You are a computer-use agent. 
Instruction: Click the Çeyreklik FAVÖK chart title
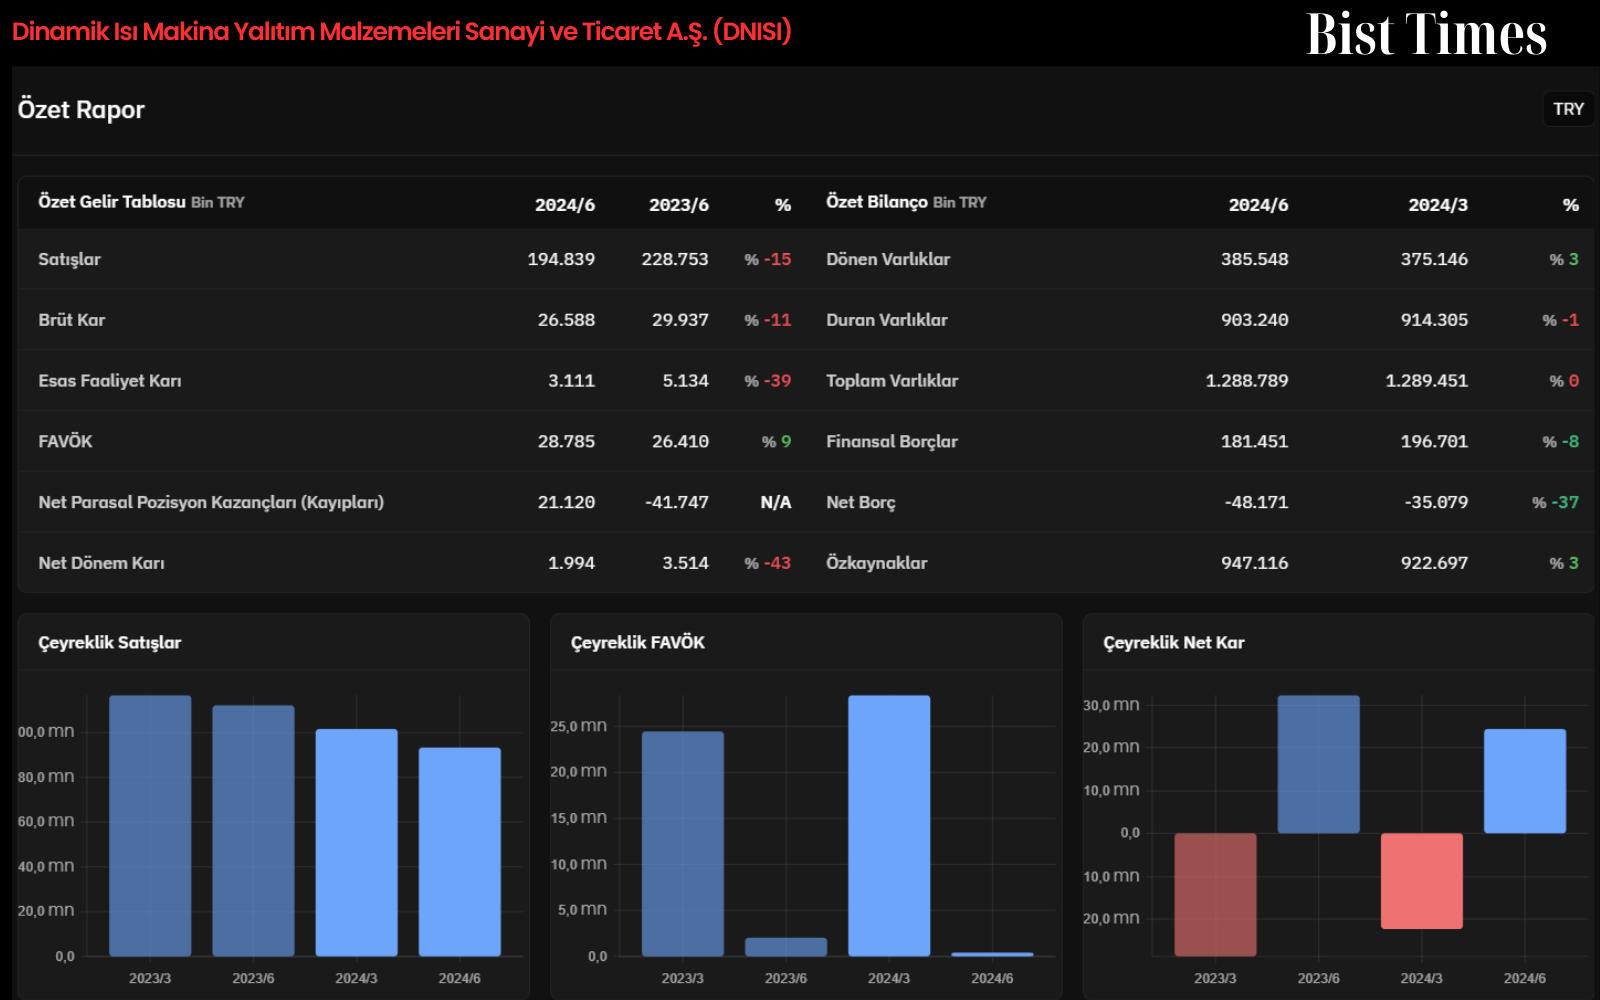point(638,643)
